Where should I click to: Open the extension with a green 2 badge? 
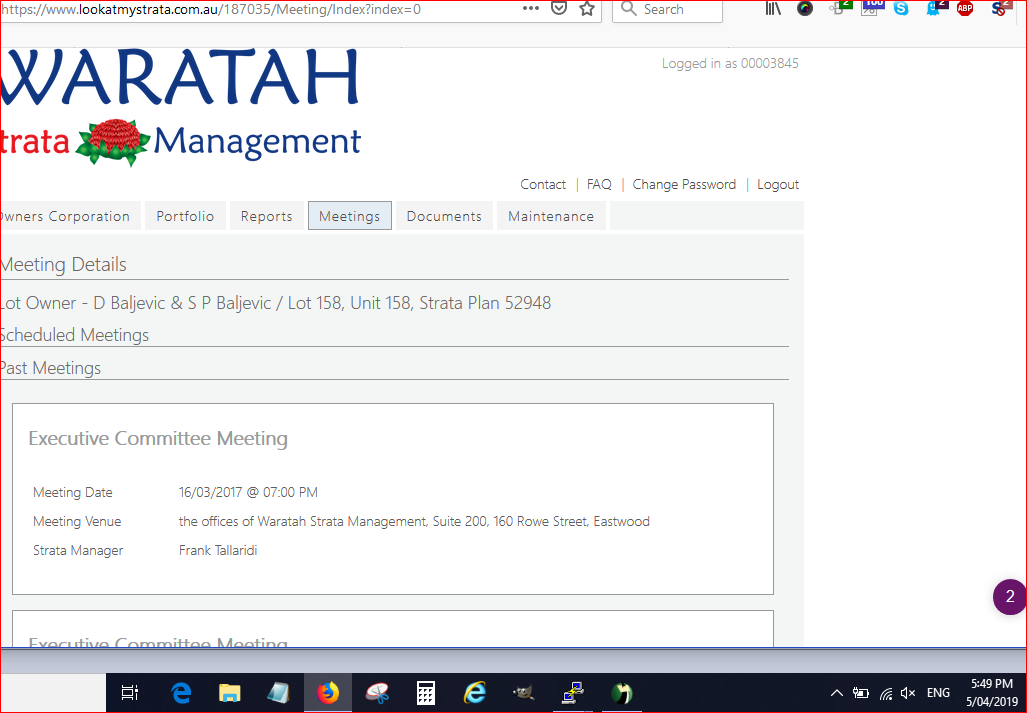point(839,9)
